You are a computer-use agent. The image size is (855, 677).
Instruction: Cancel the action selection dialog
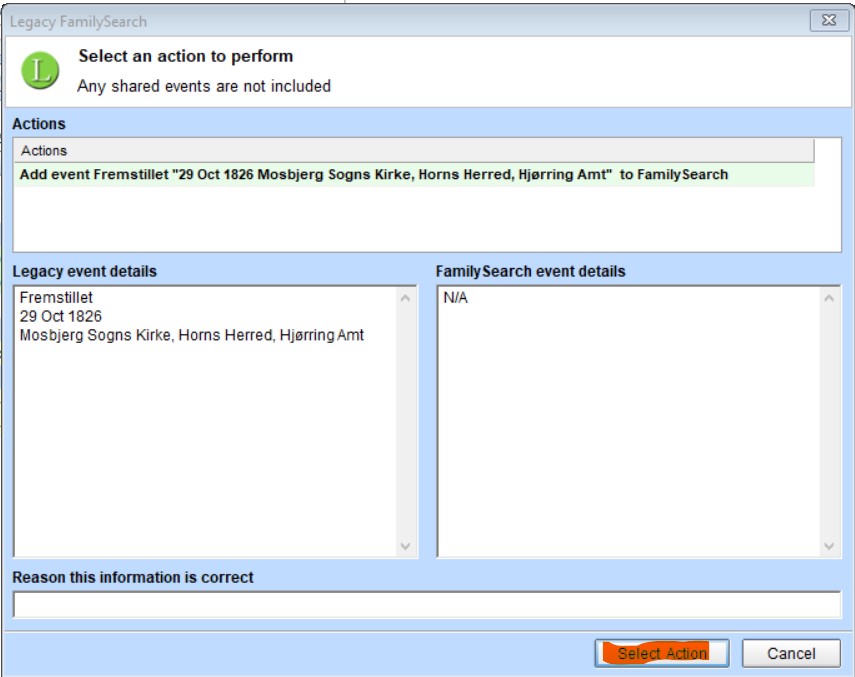tap(791, 653)
